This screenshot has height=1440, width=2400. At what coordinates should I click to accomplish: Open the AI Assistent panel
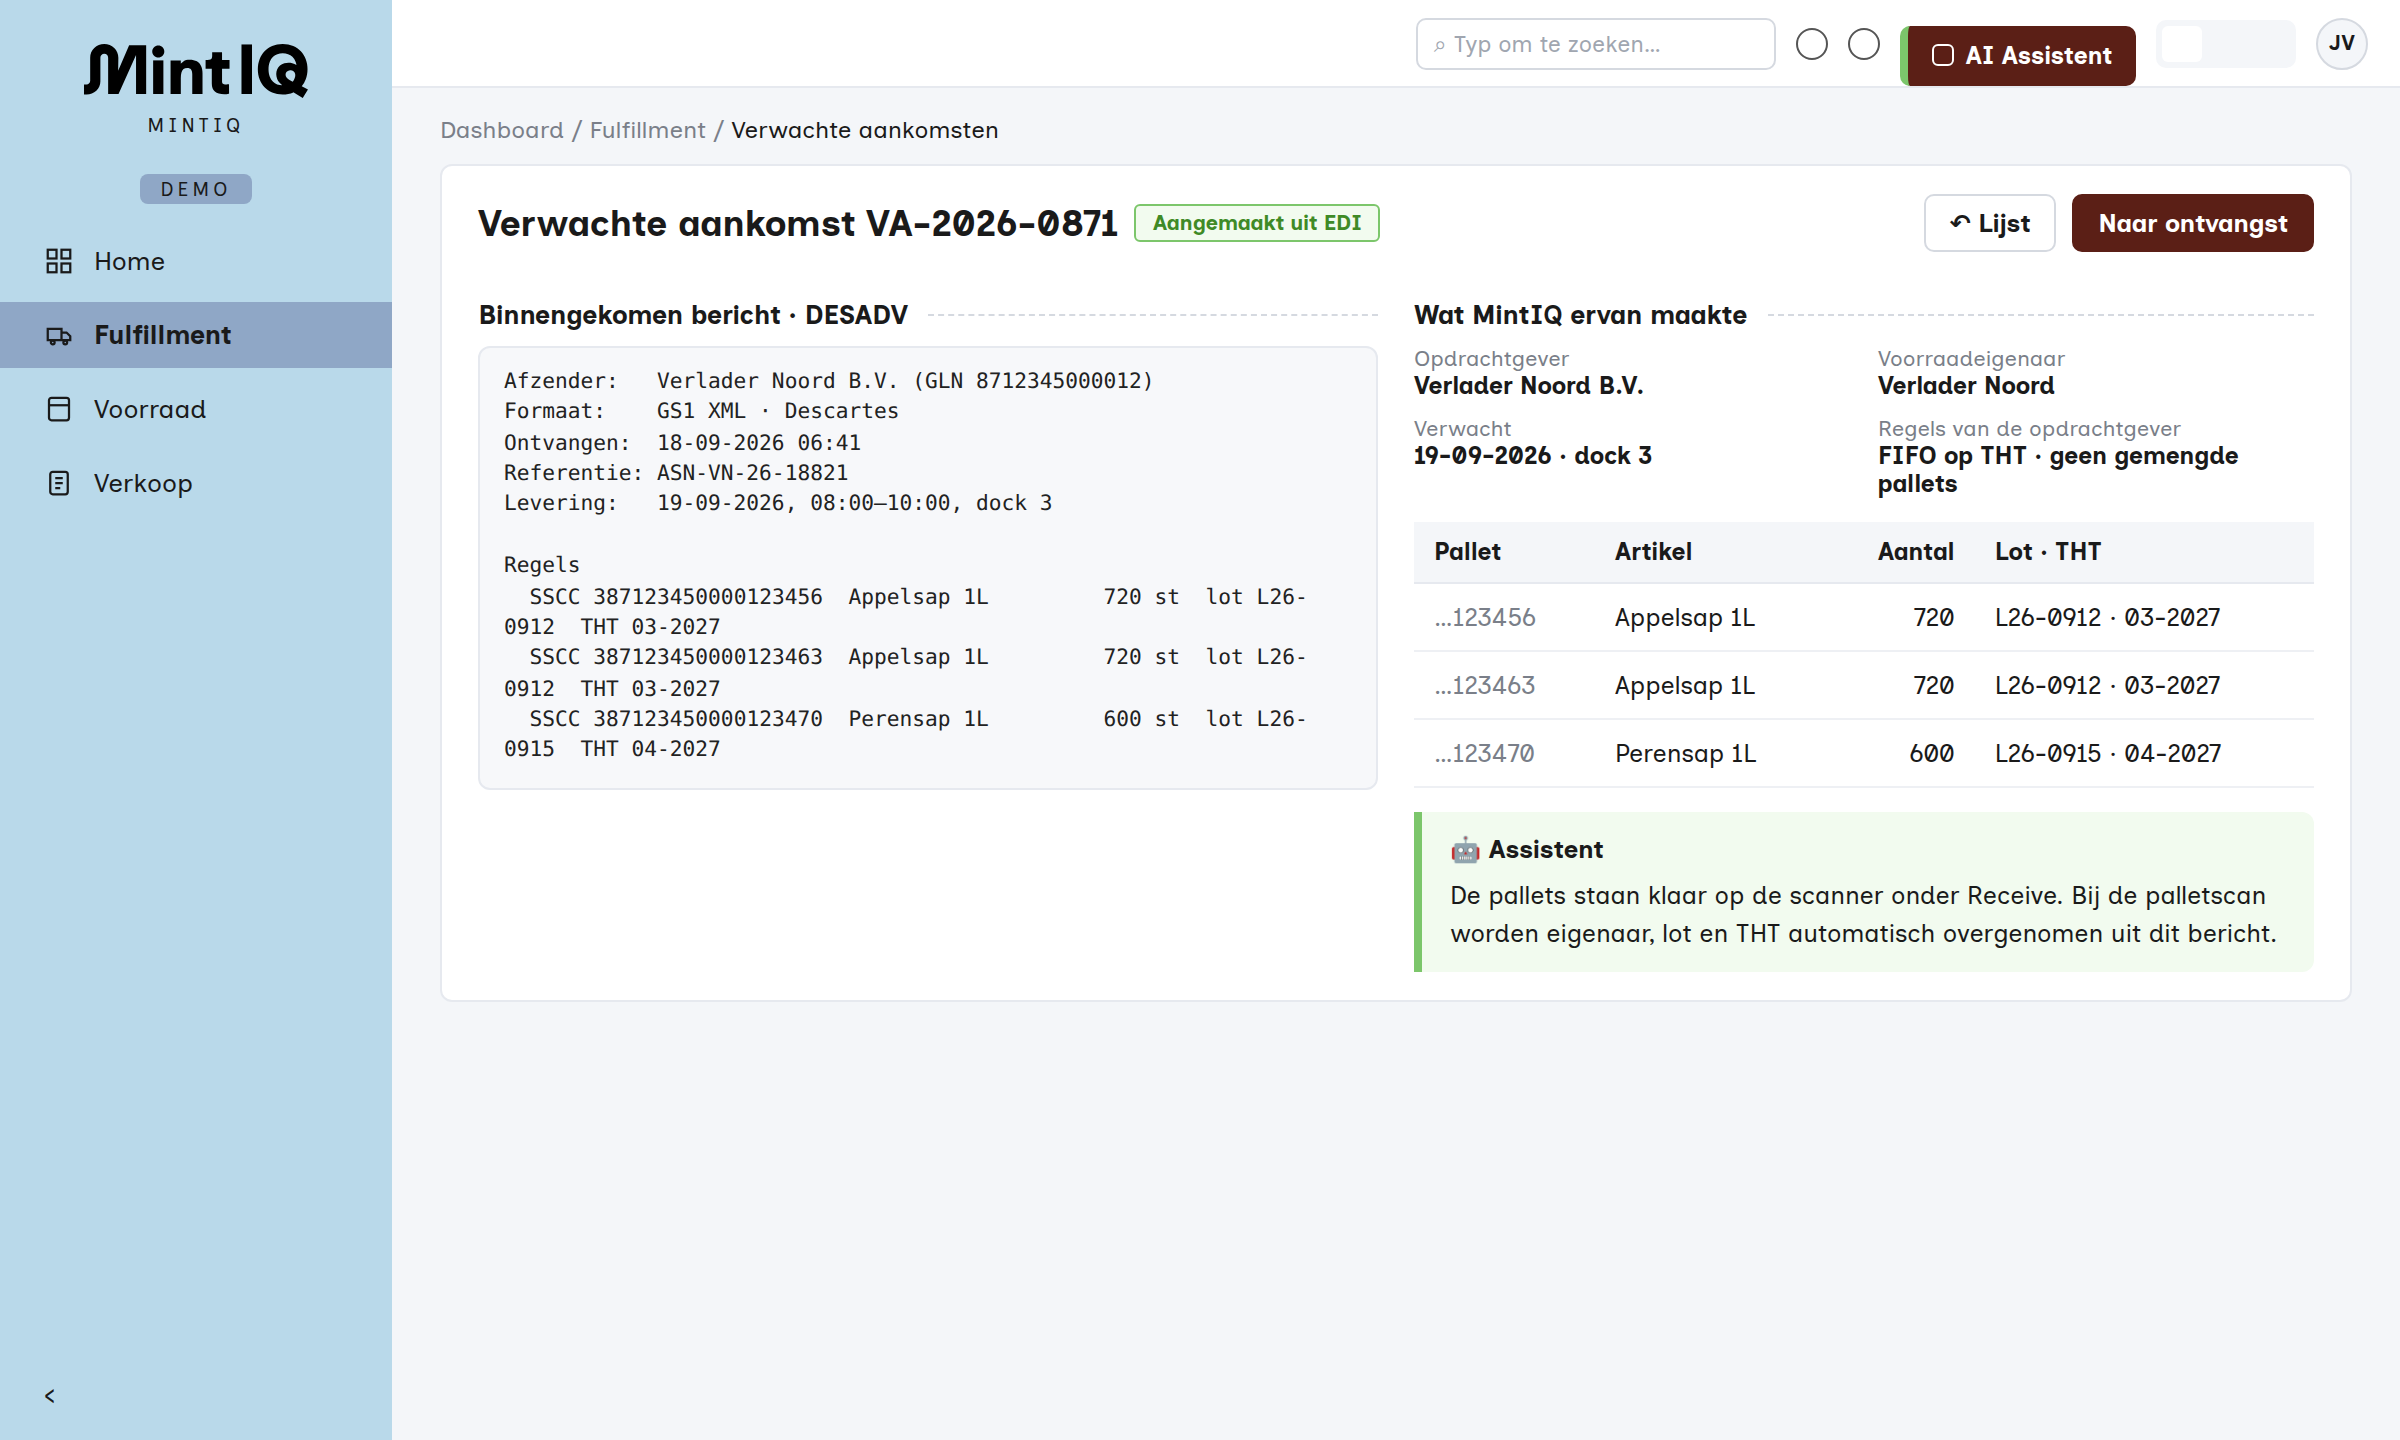(x=2020, y=56)
